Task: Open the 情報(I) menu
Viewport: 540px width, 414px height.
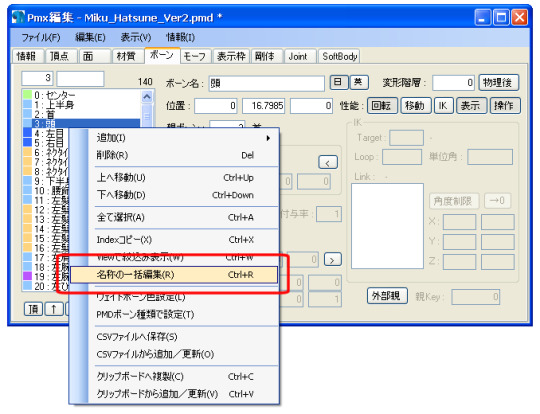Action: point(180,37)
